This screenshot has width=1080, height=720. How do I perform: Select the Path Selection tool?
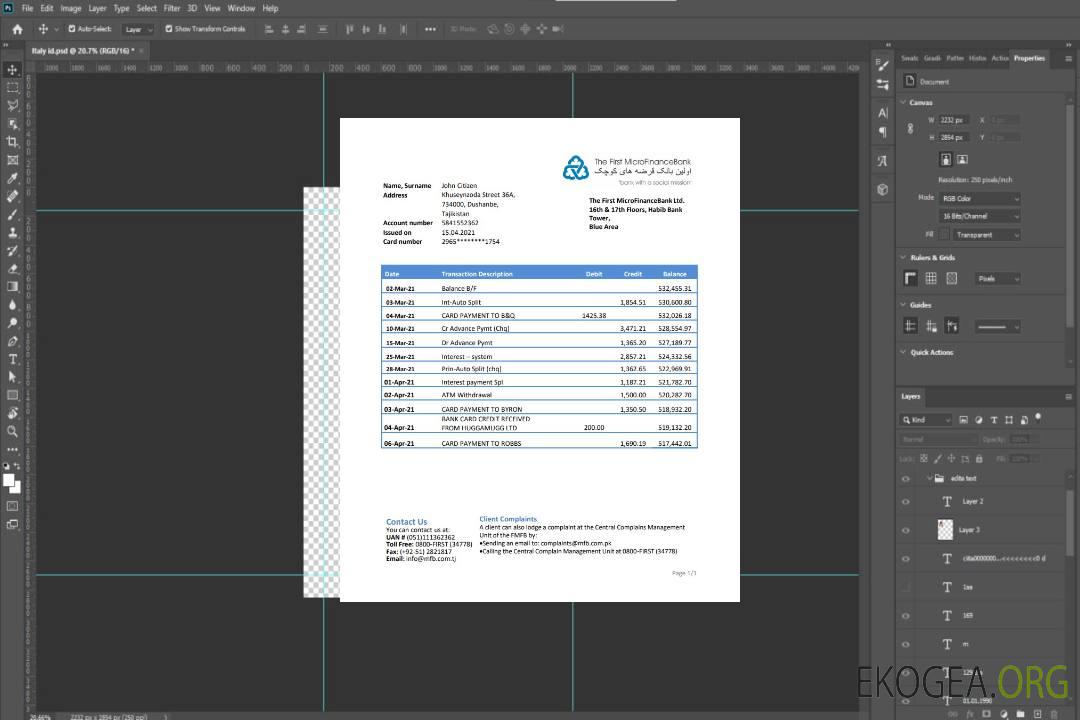(12, 377)
